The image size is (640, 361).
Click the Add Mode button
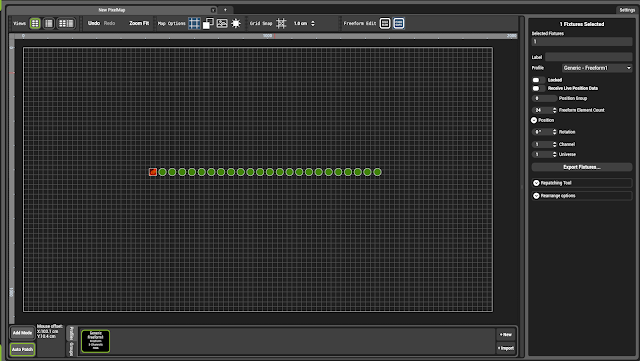[22, 333]
